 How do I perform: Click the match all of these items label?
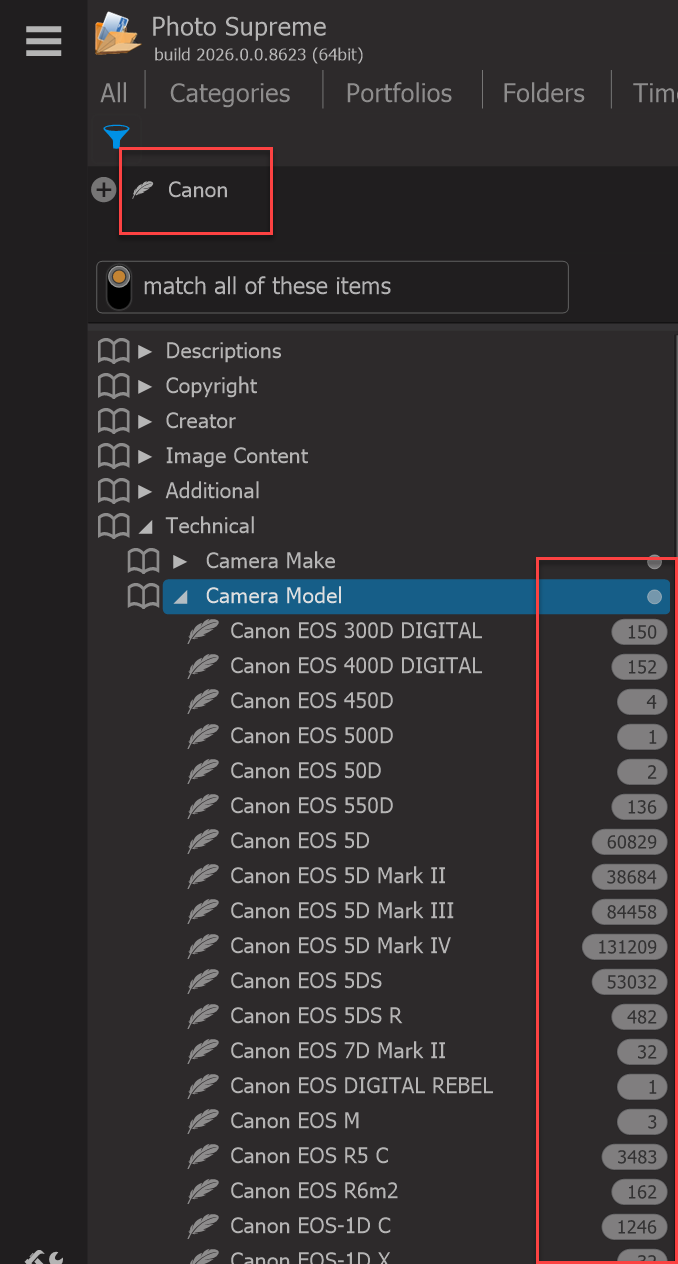pos(267,286)
